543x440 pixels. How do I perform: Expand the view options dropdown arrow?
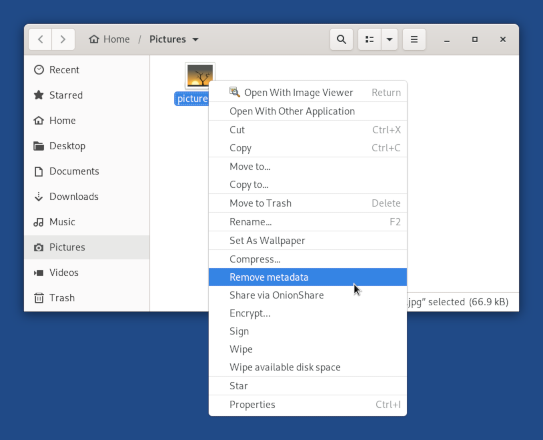point(389,39)
